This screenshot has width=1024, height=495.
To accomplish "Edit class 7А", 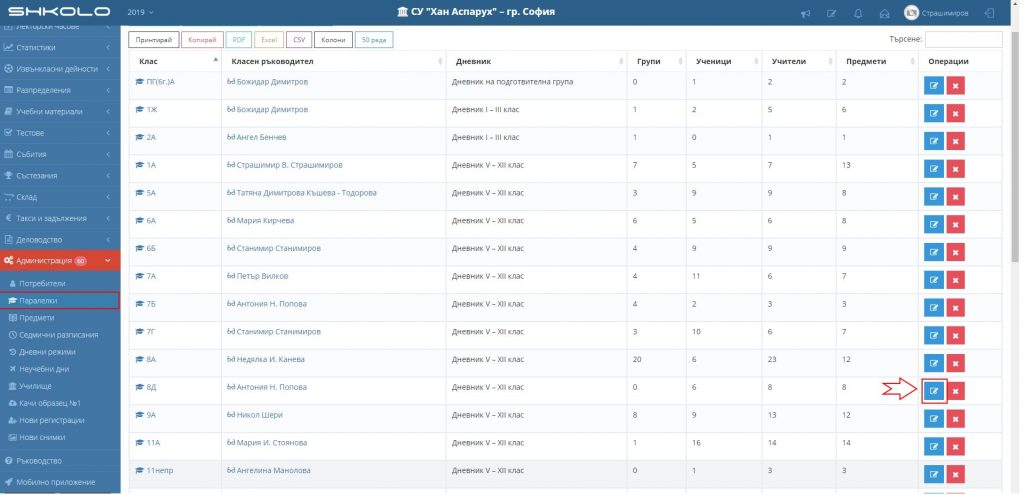I will pyautogui.click(x=934, y=280).
